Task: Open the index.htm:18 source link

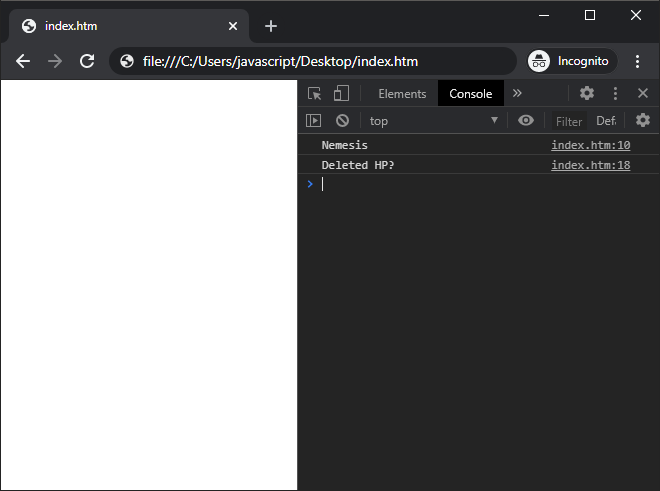Action: (591, 165)
